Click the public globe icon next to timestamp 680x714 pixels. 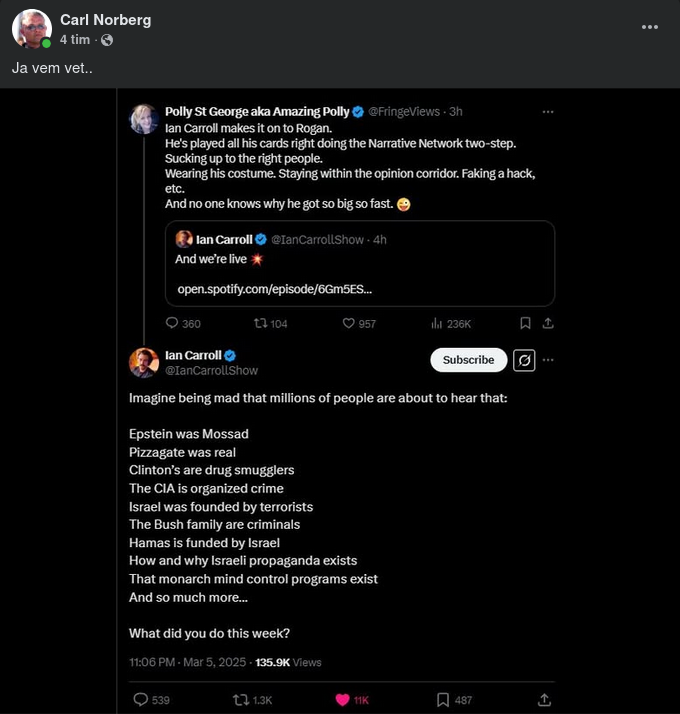pos(107,40)
